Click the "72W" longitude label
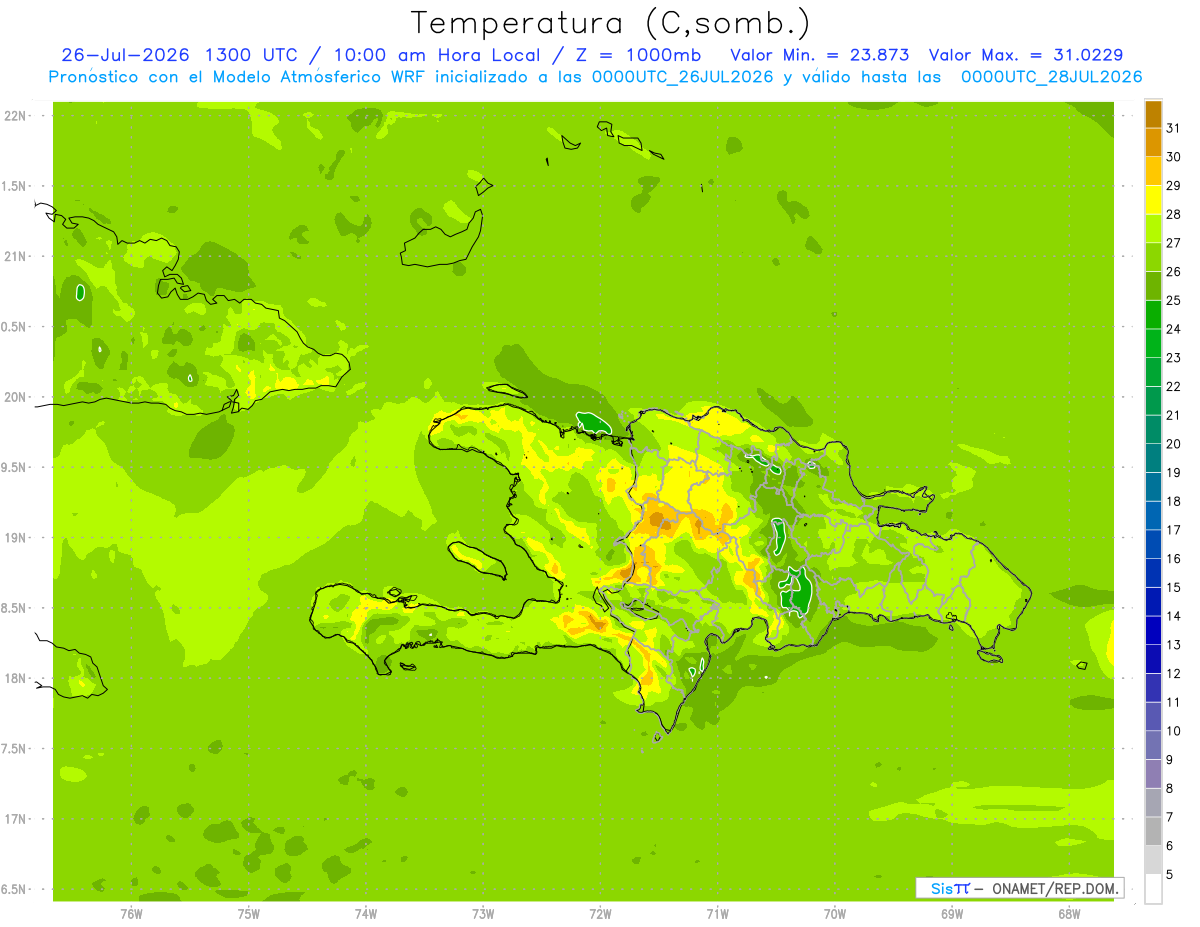This screenshot has height=927, width=1200. (x=600, y=913)
